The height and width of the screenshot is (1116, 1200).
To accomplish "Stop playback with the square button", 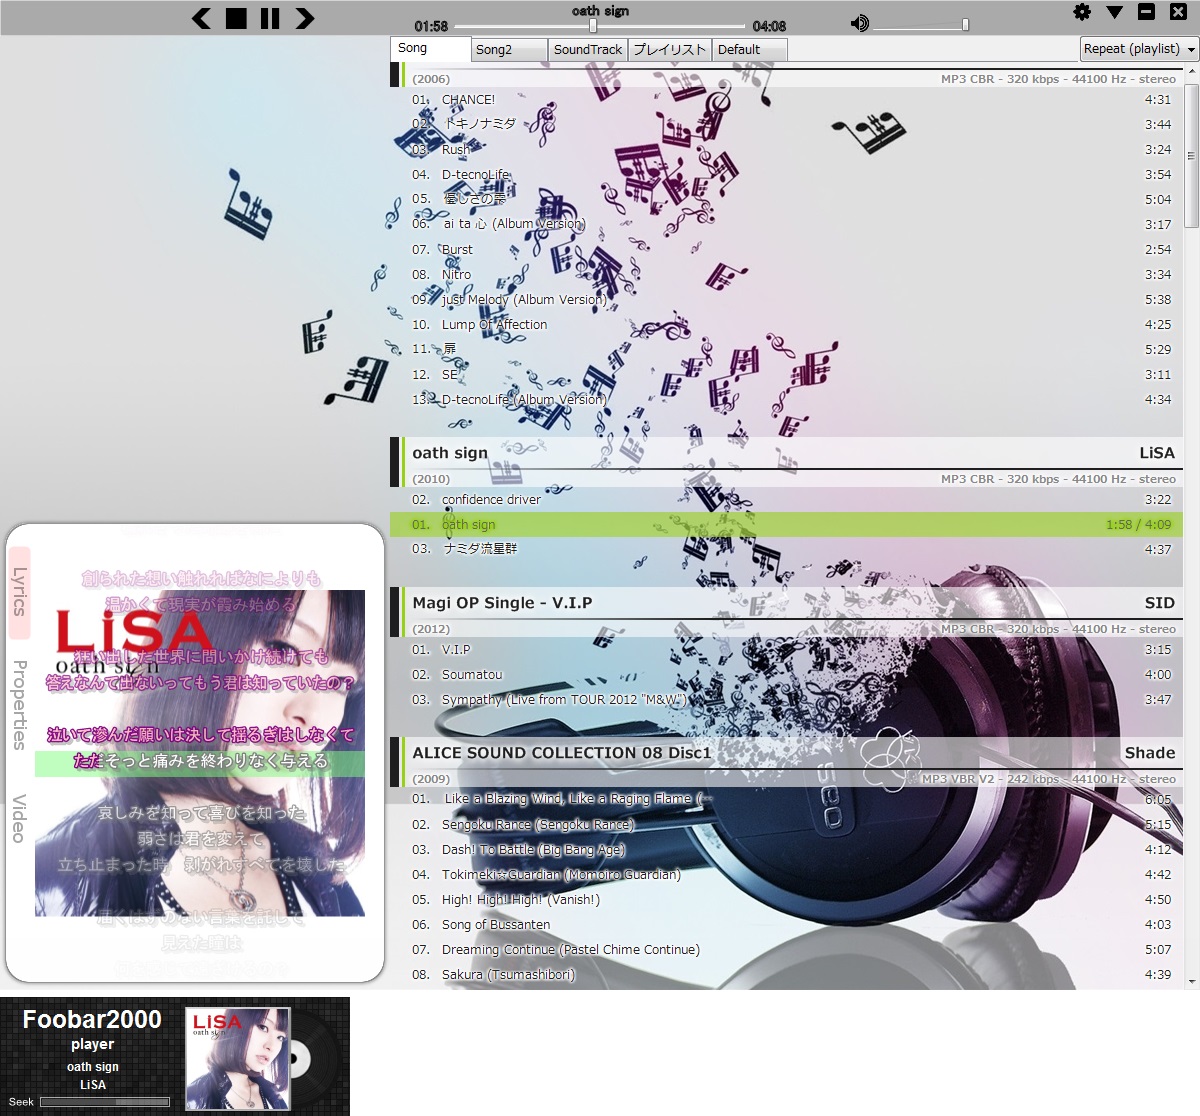I will (x=236, y=18).
